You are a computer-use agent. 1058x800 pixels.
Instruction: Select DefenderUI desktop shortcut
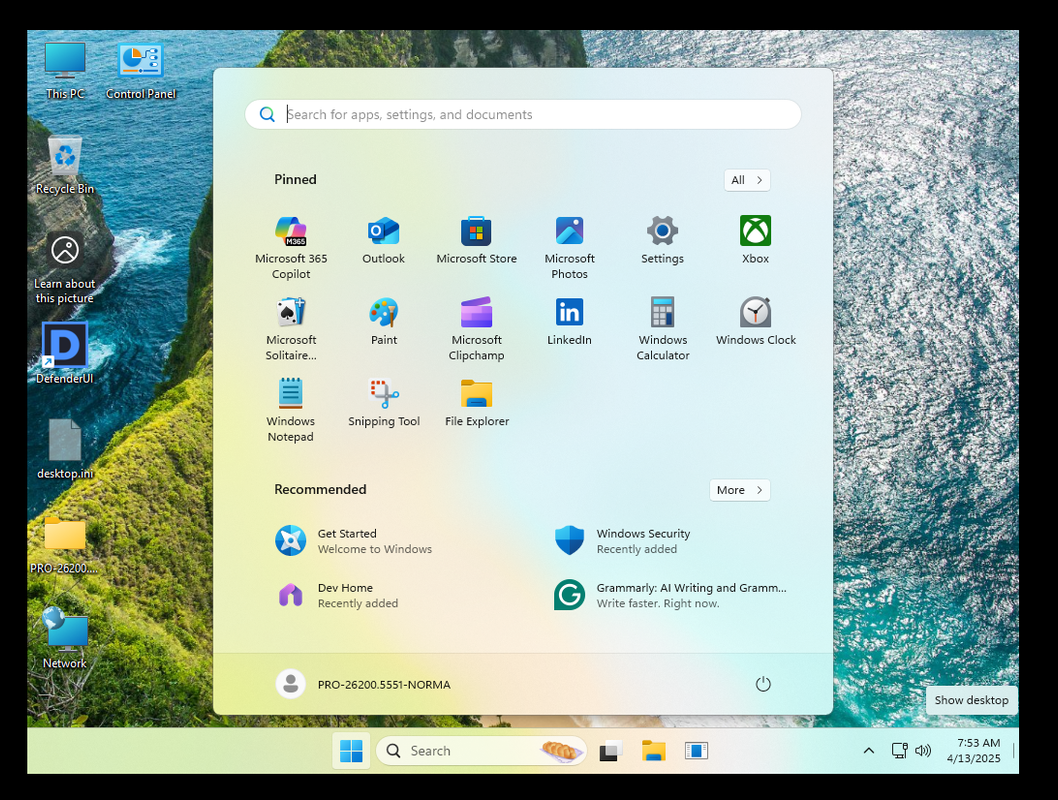[65, 353]
